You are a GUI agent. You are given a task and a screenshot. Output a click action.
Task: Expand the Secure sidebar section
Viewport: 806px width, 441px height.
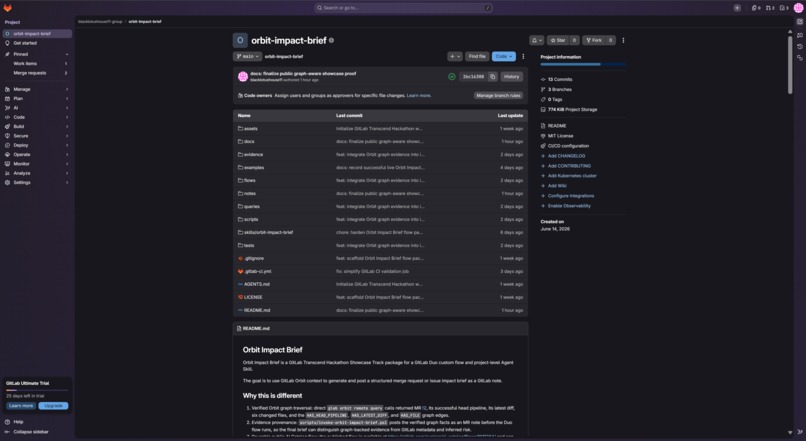[36, 136]
